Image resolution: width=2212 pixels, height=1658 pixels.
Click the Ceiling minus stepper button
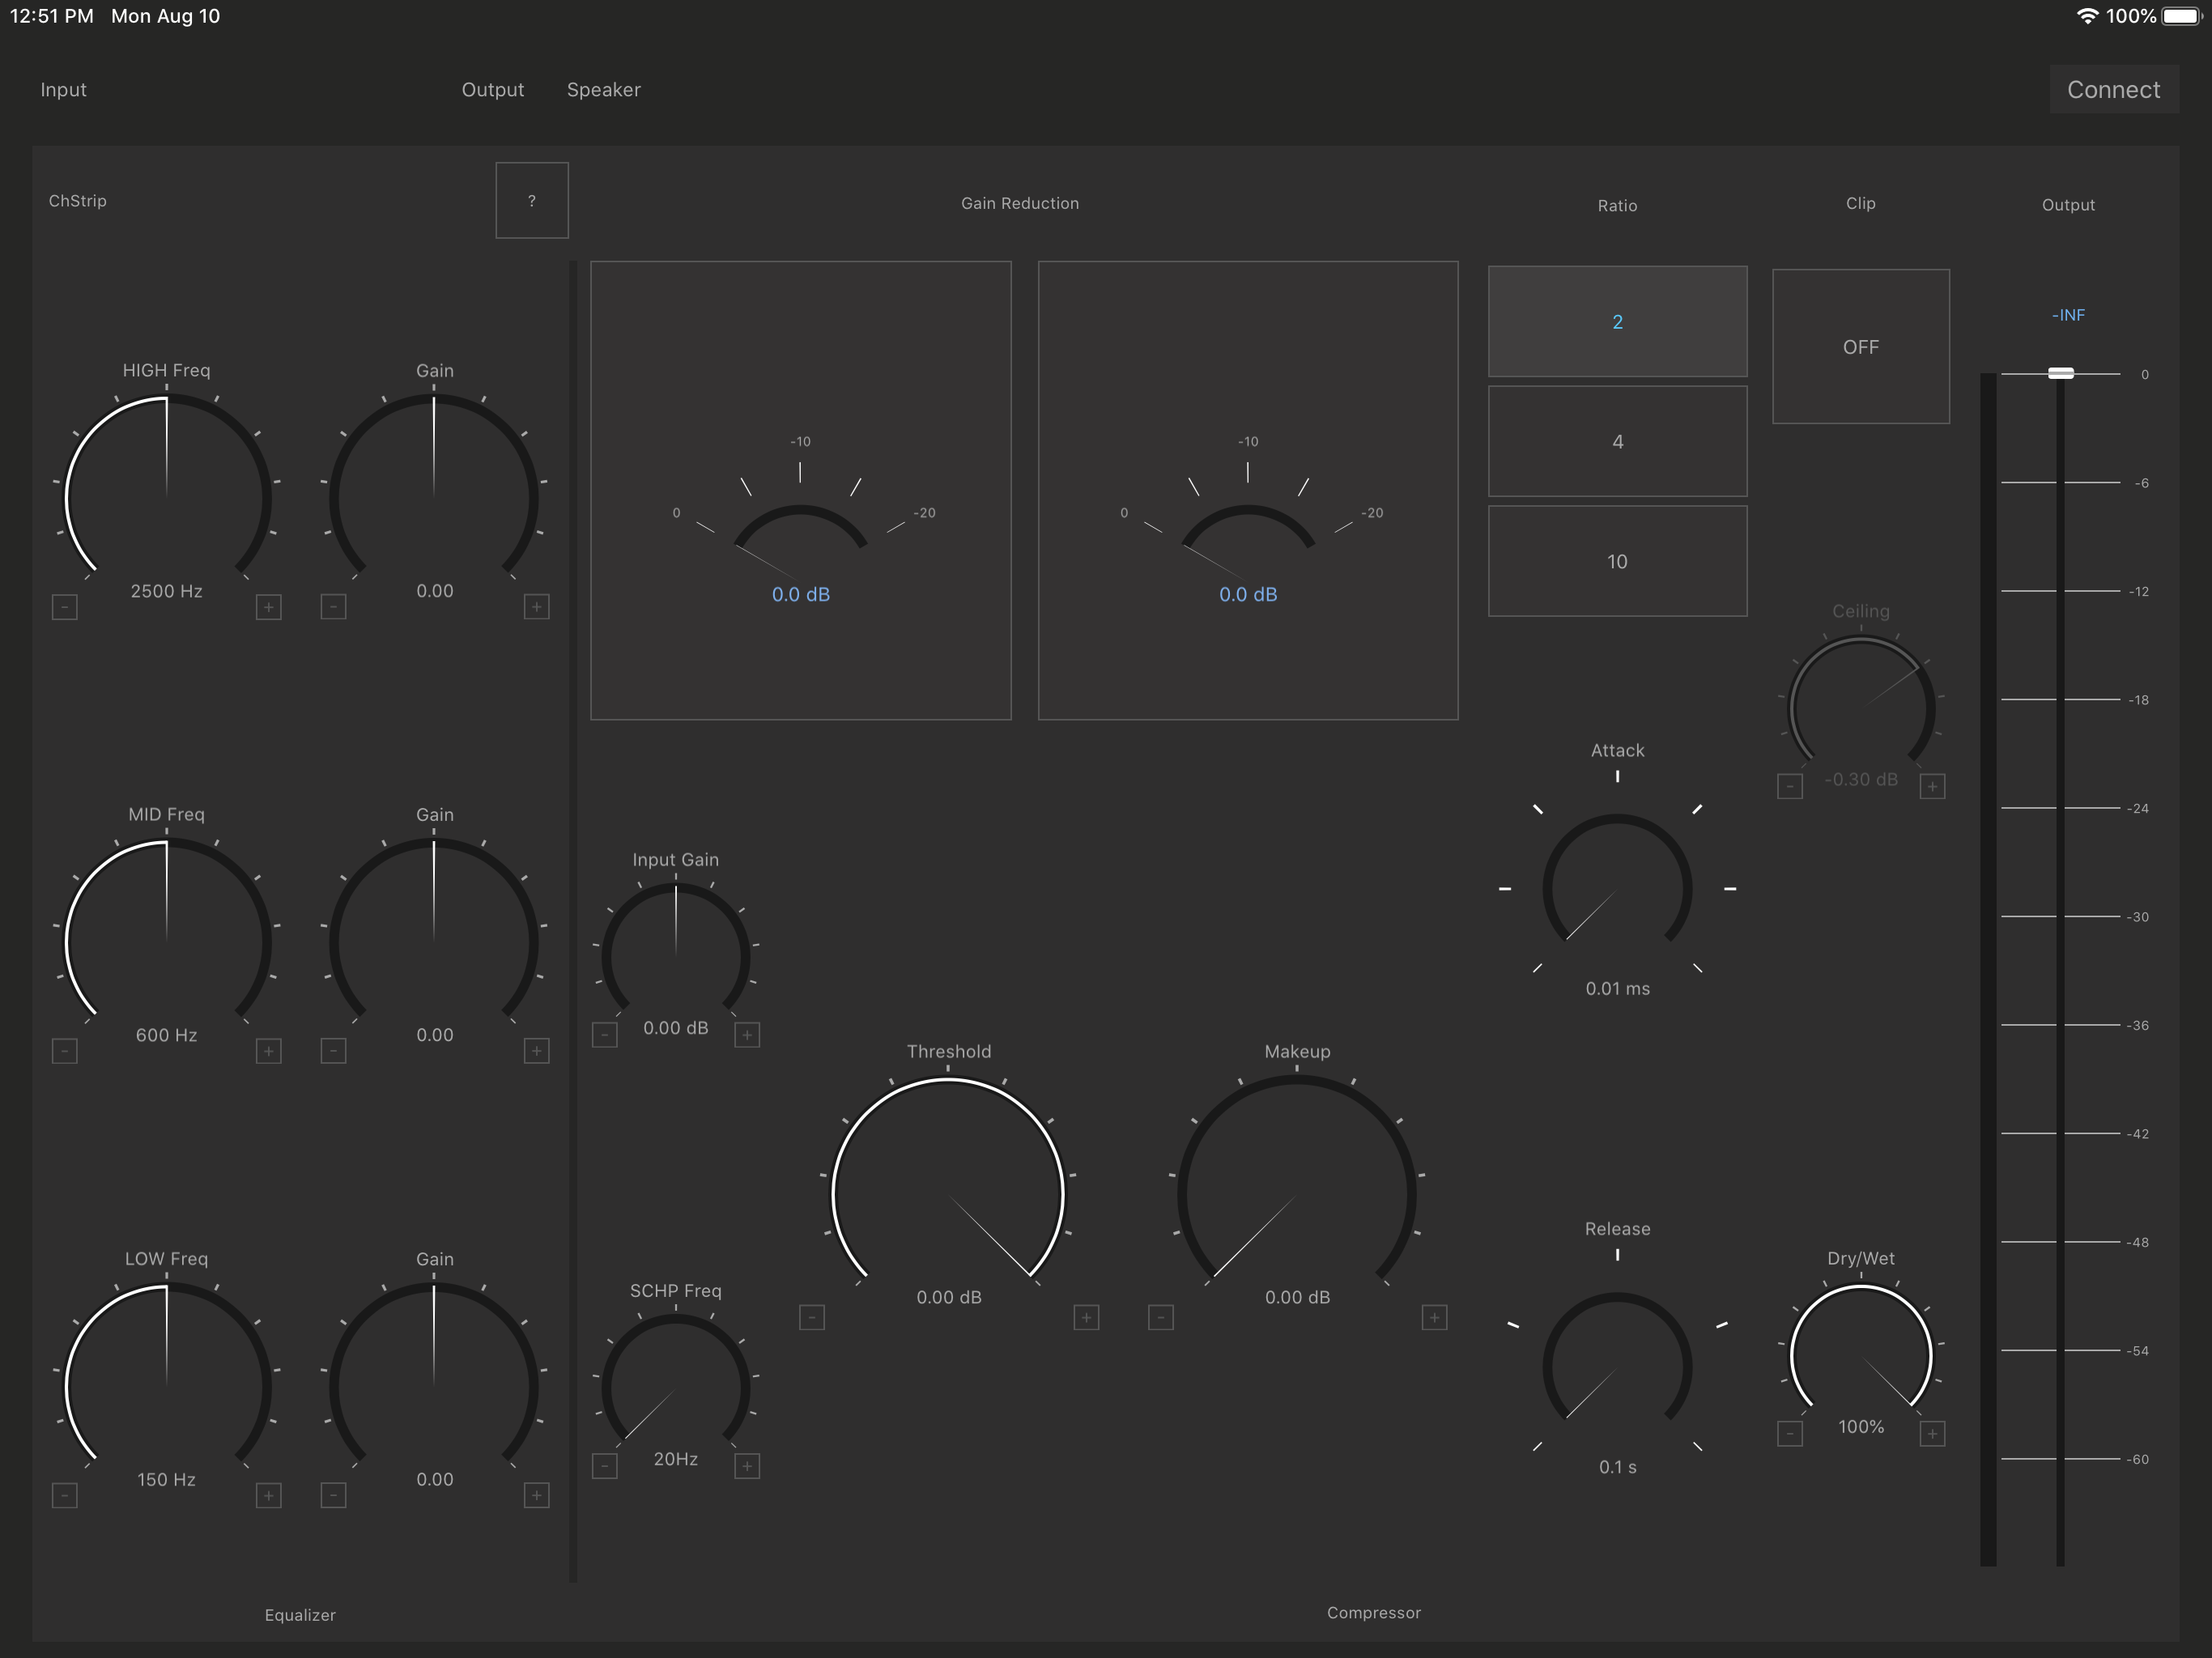point(1790,786)
